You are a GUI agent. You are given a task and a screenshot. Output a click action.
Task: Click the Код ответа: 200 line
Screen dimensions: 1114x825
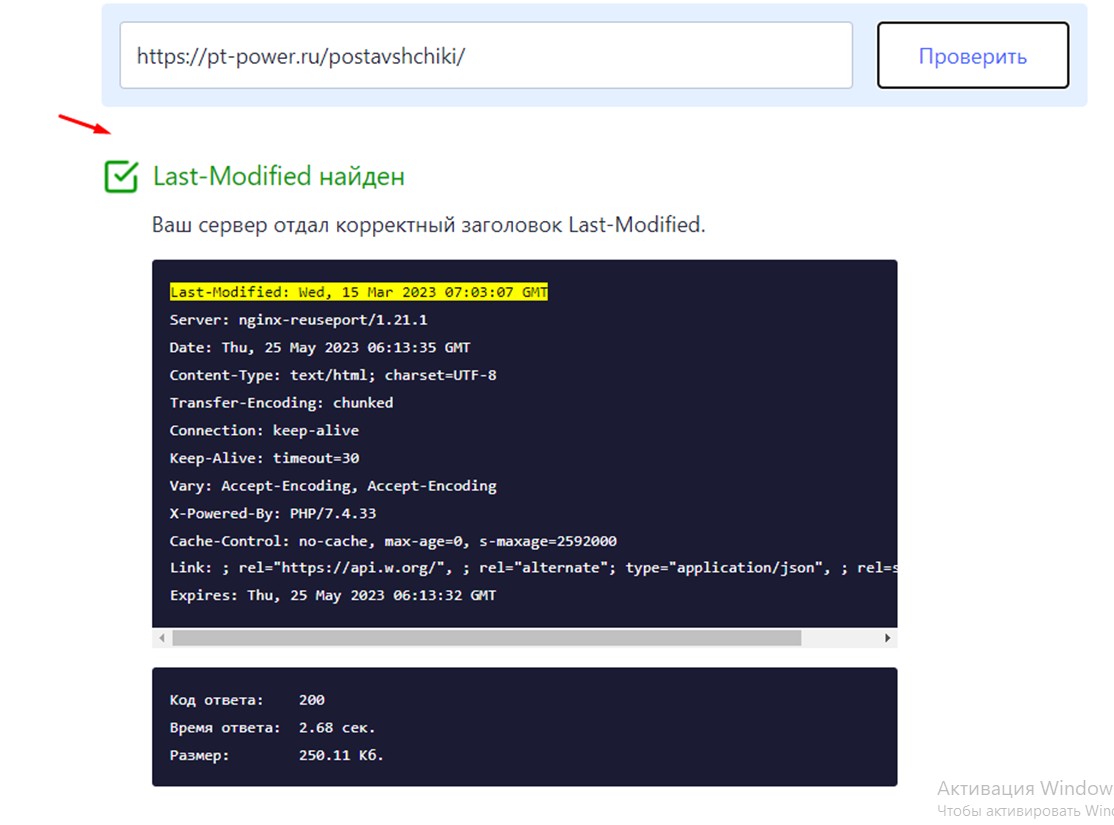247,700
